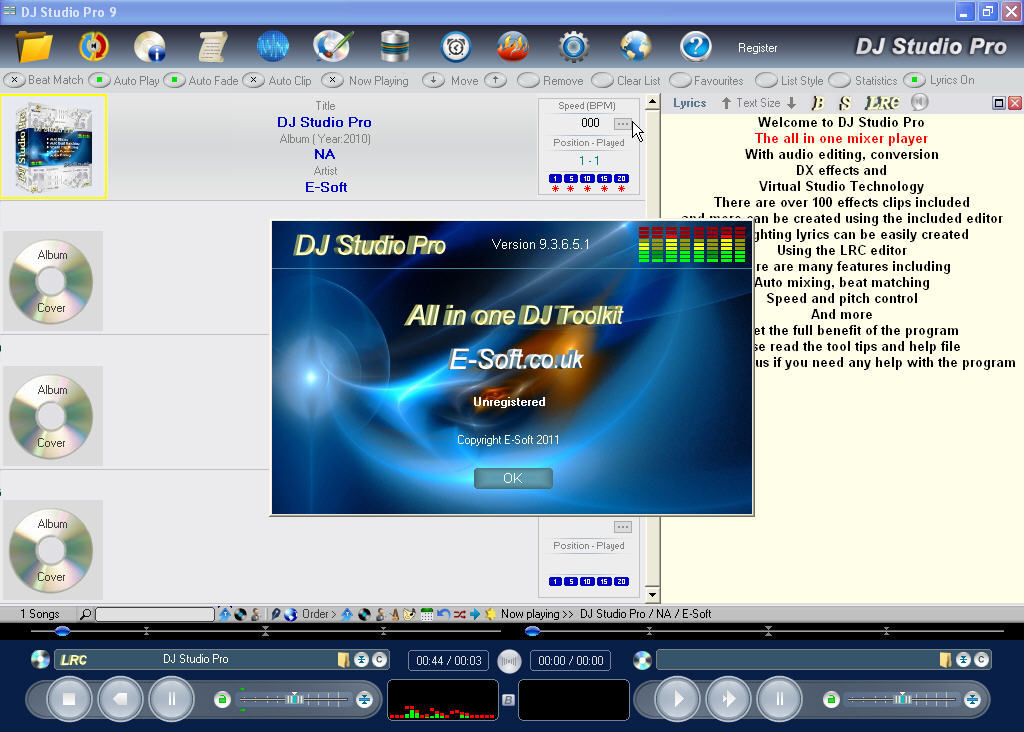Toggle the Auto Clip option
Viewport: 1024px width, 732px height.
[x=253, y=80]
